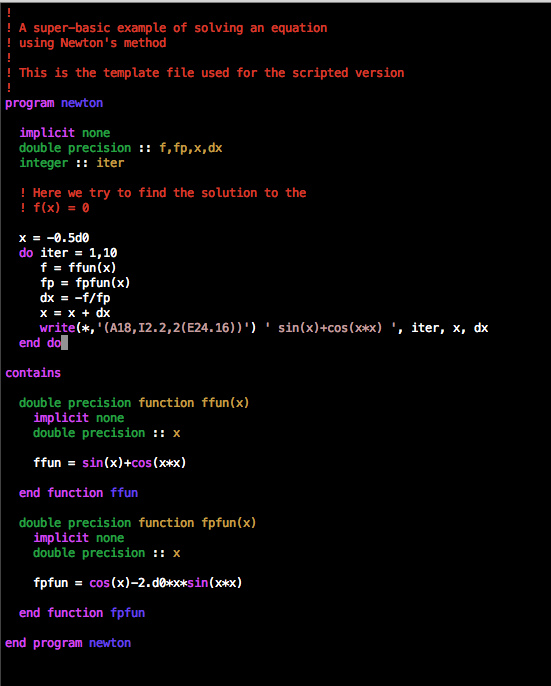
Task: Click the 'fp = fpfun(x)' statement
Action: 85,283
